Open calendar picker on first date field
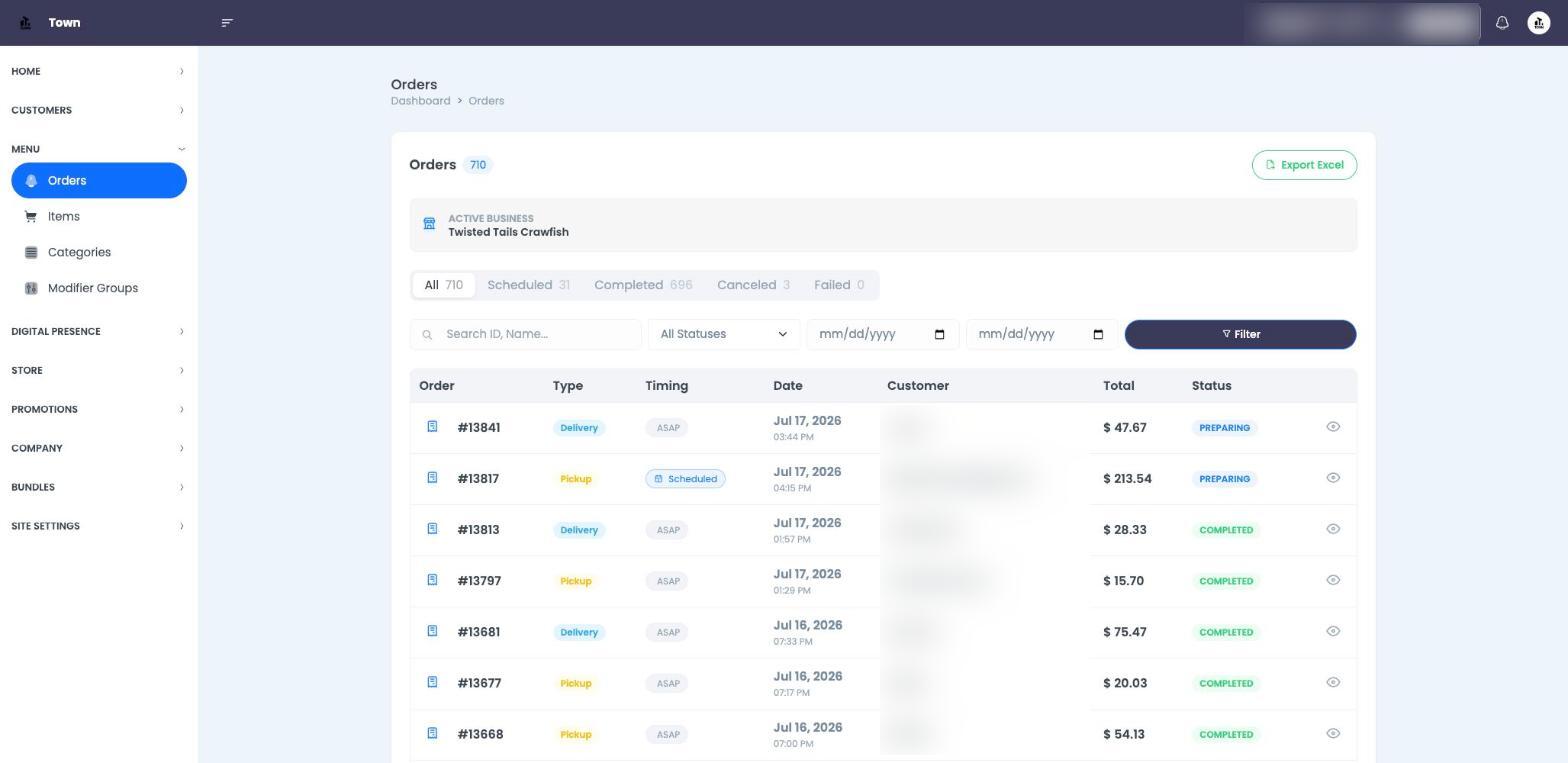The image size is (1568, 763). click(939, 334)
